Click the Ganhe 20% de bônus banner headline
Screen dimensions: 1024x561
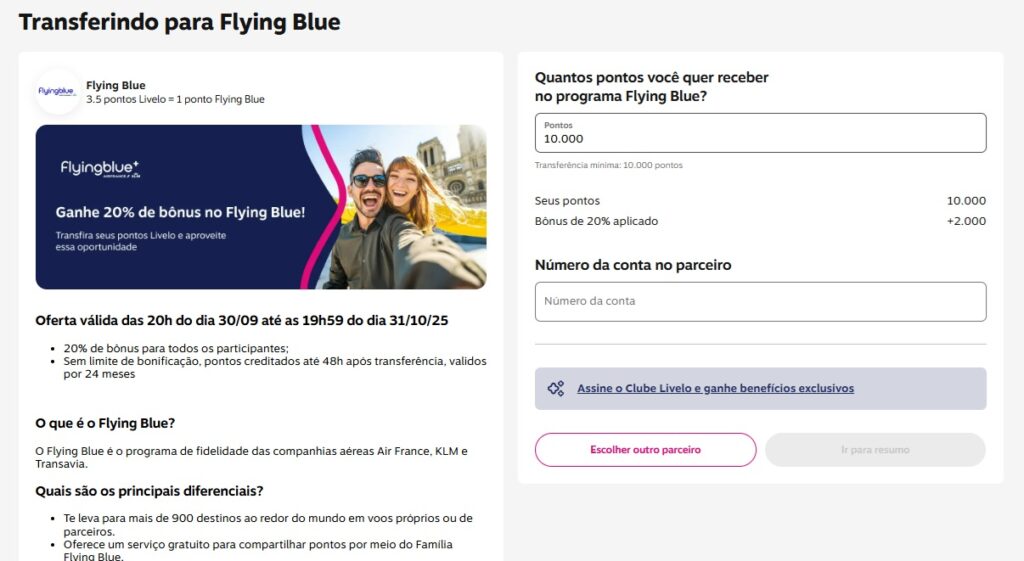[180, 212]
